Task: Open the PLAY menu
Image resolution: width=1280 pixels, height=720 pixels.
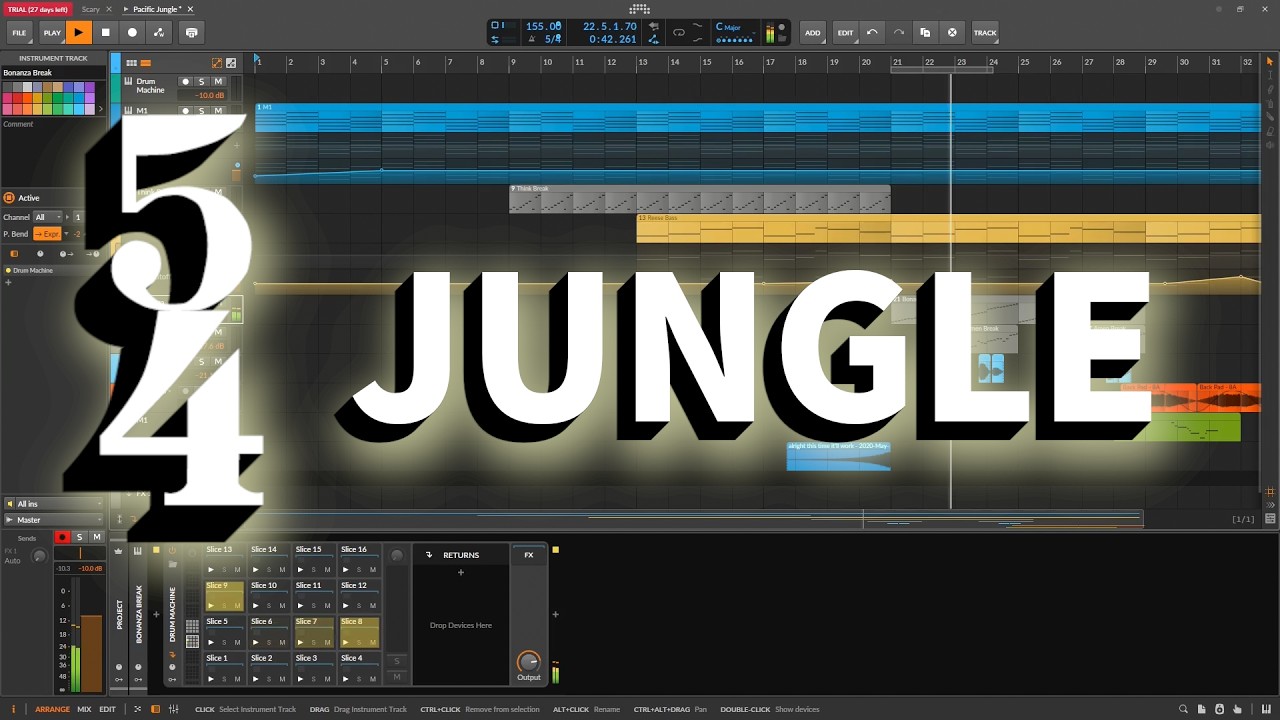Action: coord(52,32)
